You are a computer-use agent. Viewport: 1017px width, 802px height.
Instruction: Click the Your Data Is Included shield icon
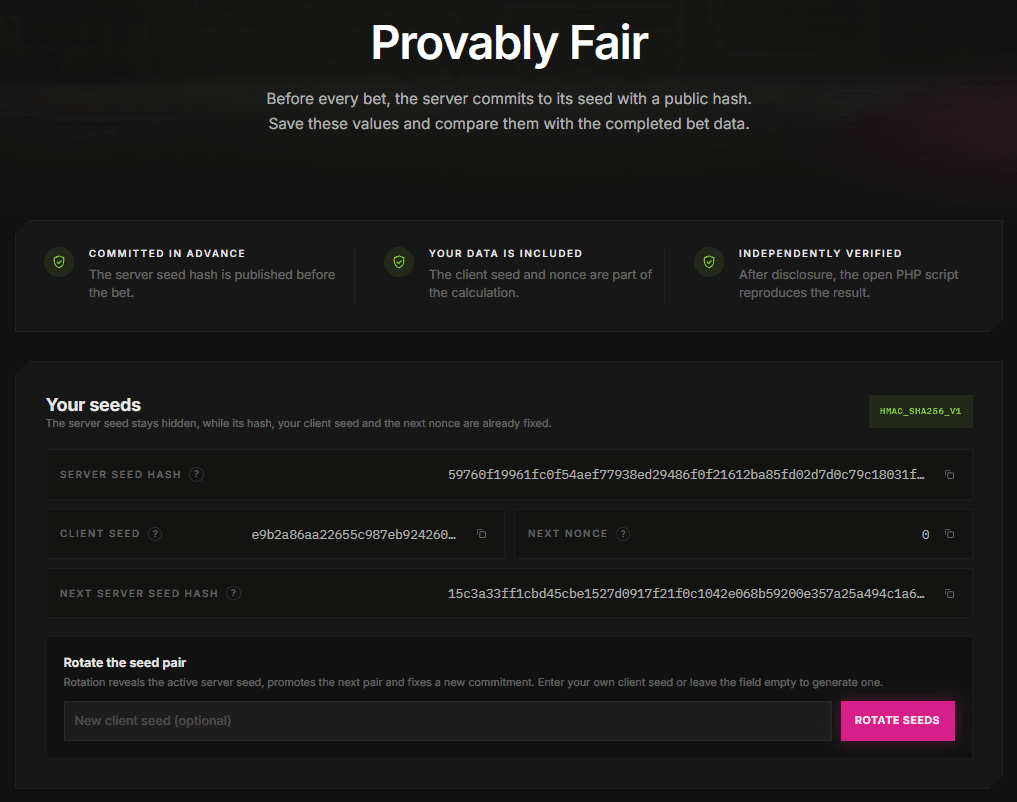point(399,262)
